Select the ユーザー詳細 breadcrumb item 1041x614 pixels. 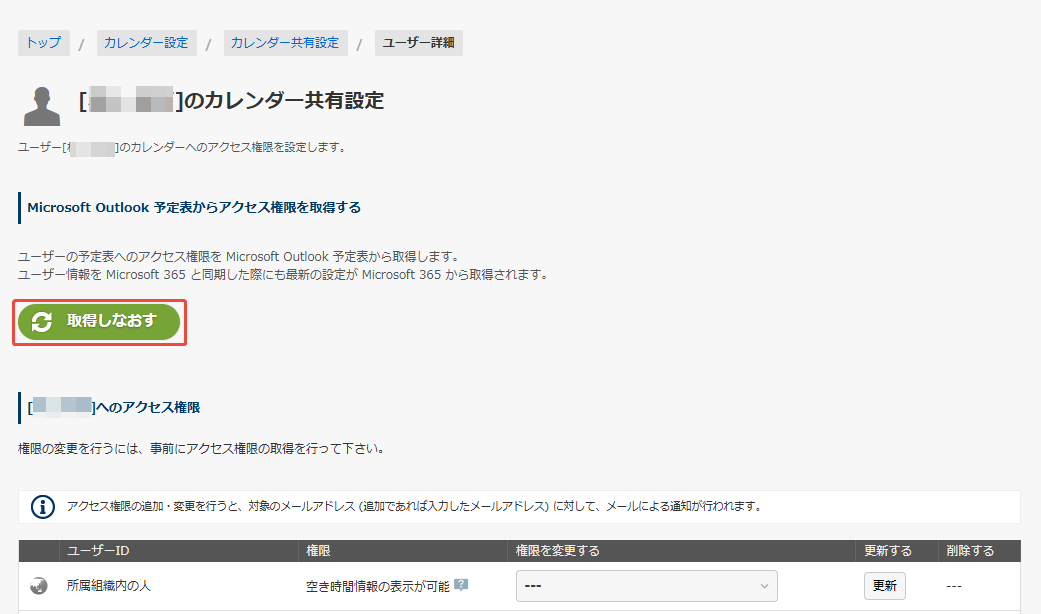418,43
